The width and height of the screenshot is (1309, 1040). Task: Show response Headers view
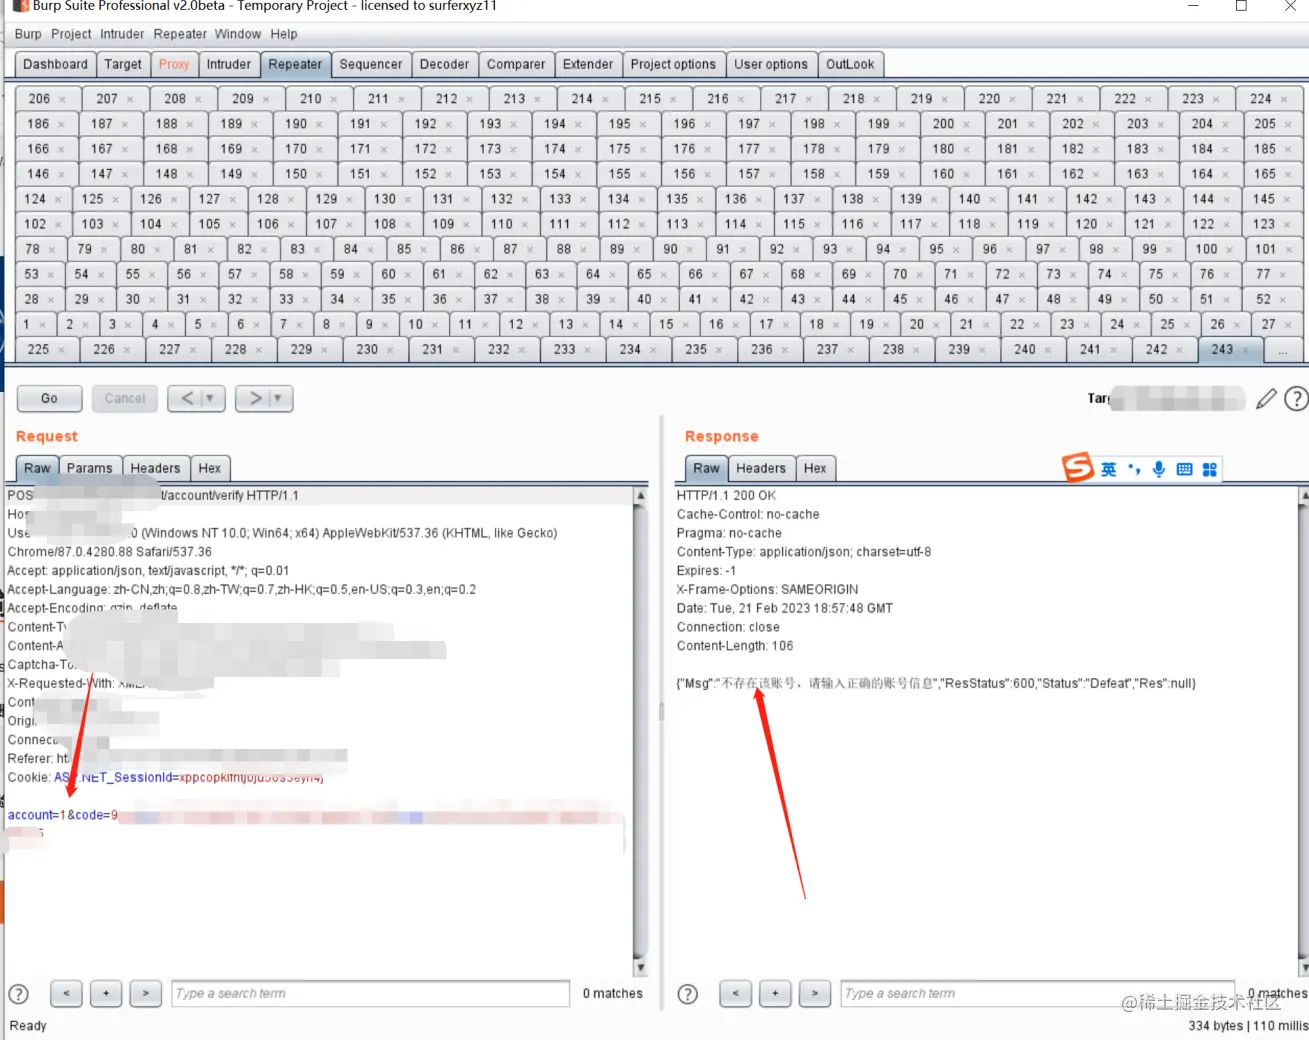(x=761, y=468)
